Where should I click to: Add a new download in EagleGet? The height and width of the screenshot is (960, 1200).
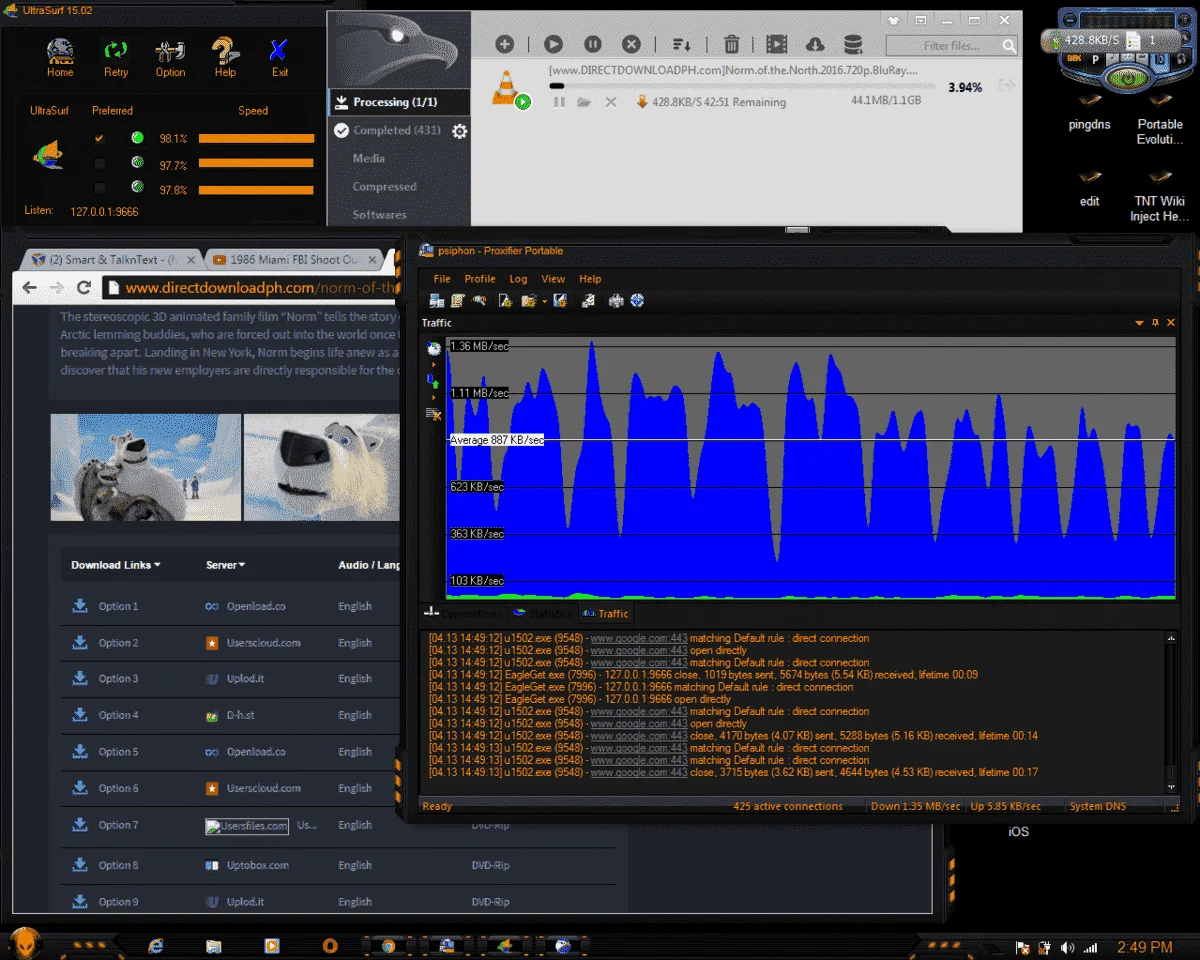coord(505,44)
